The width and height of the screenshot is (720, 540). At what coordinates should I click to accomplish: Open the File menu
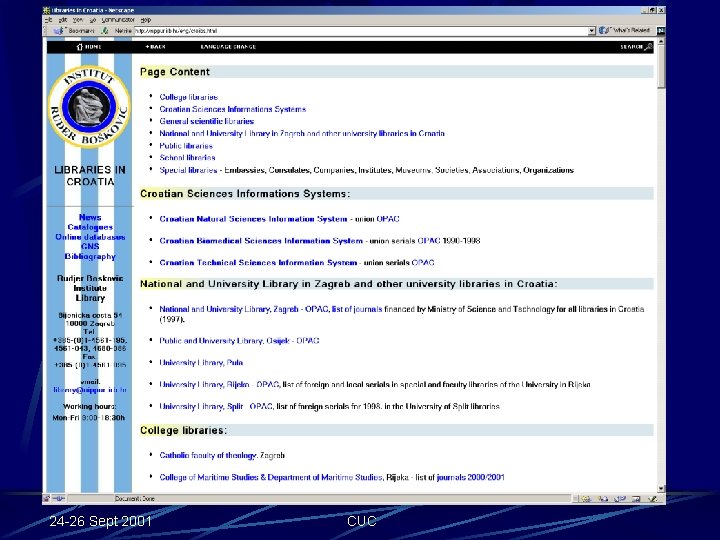tap(49, 20)
